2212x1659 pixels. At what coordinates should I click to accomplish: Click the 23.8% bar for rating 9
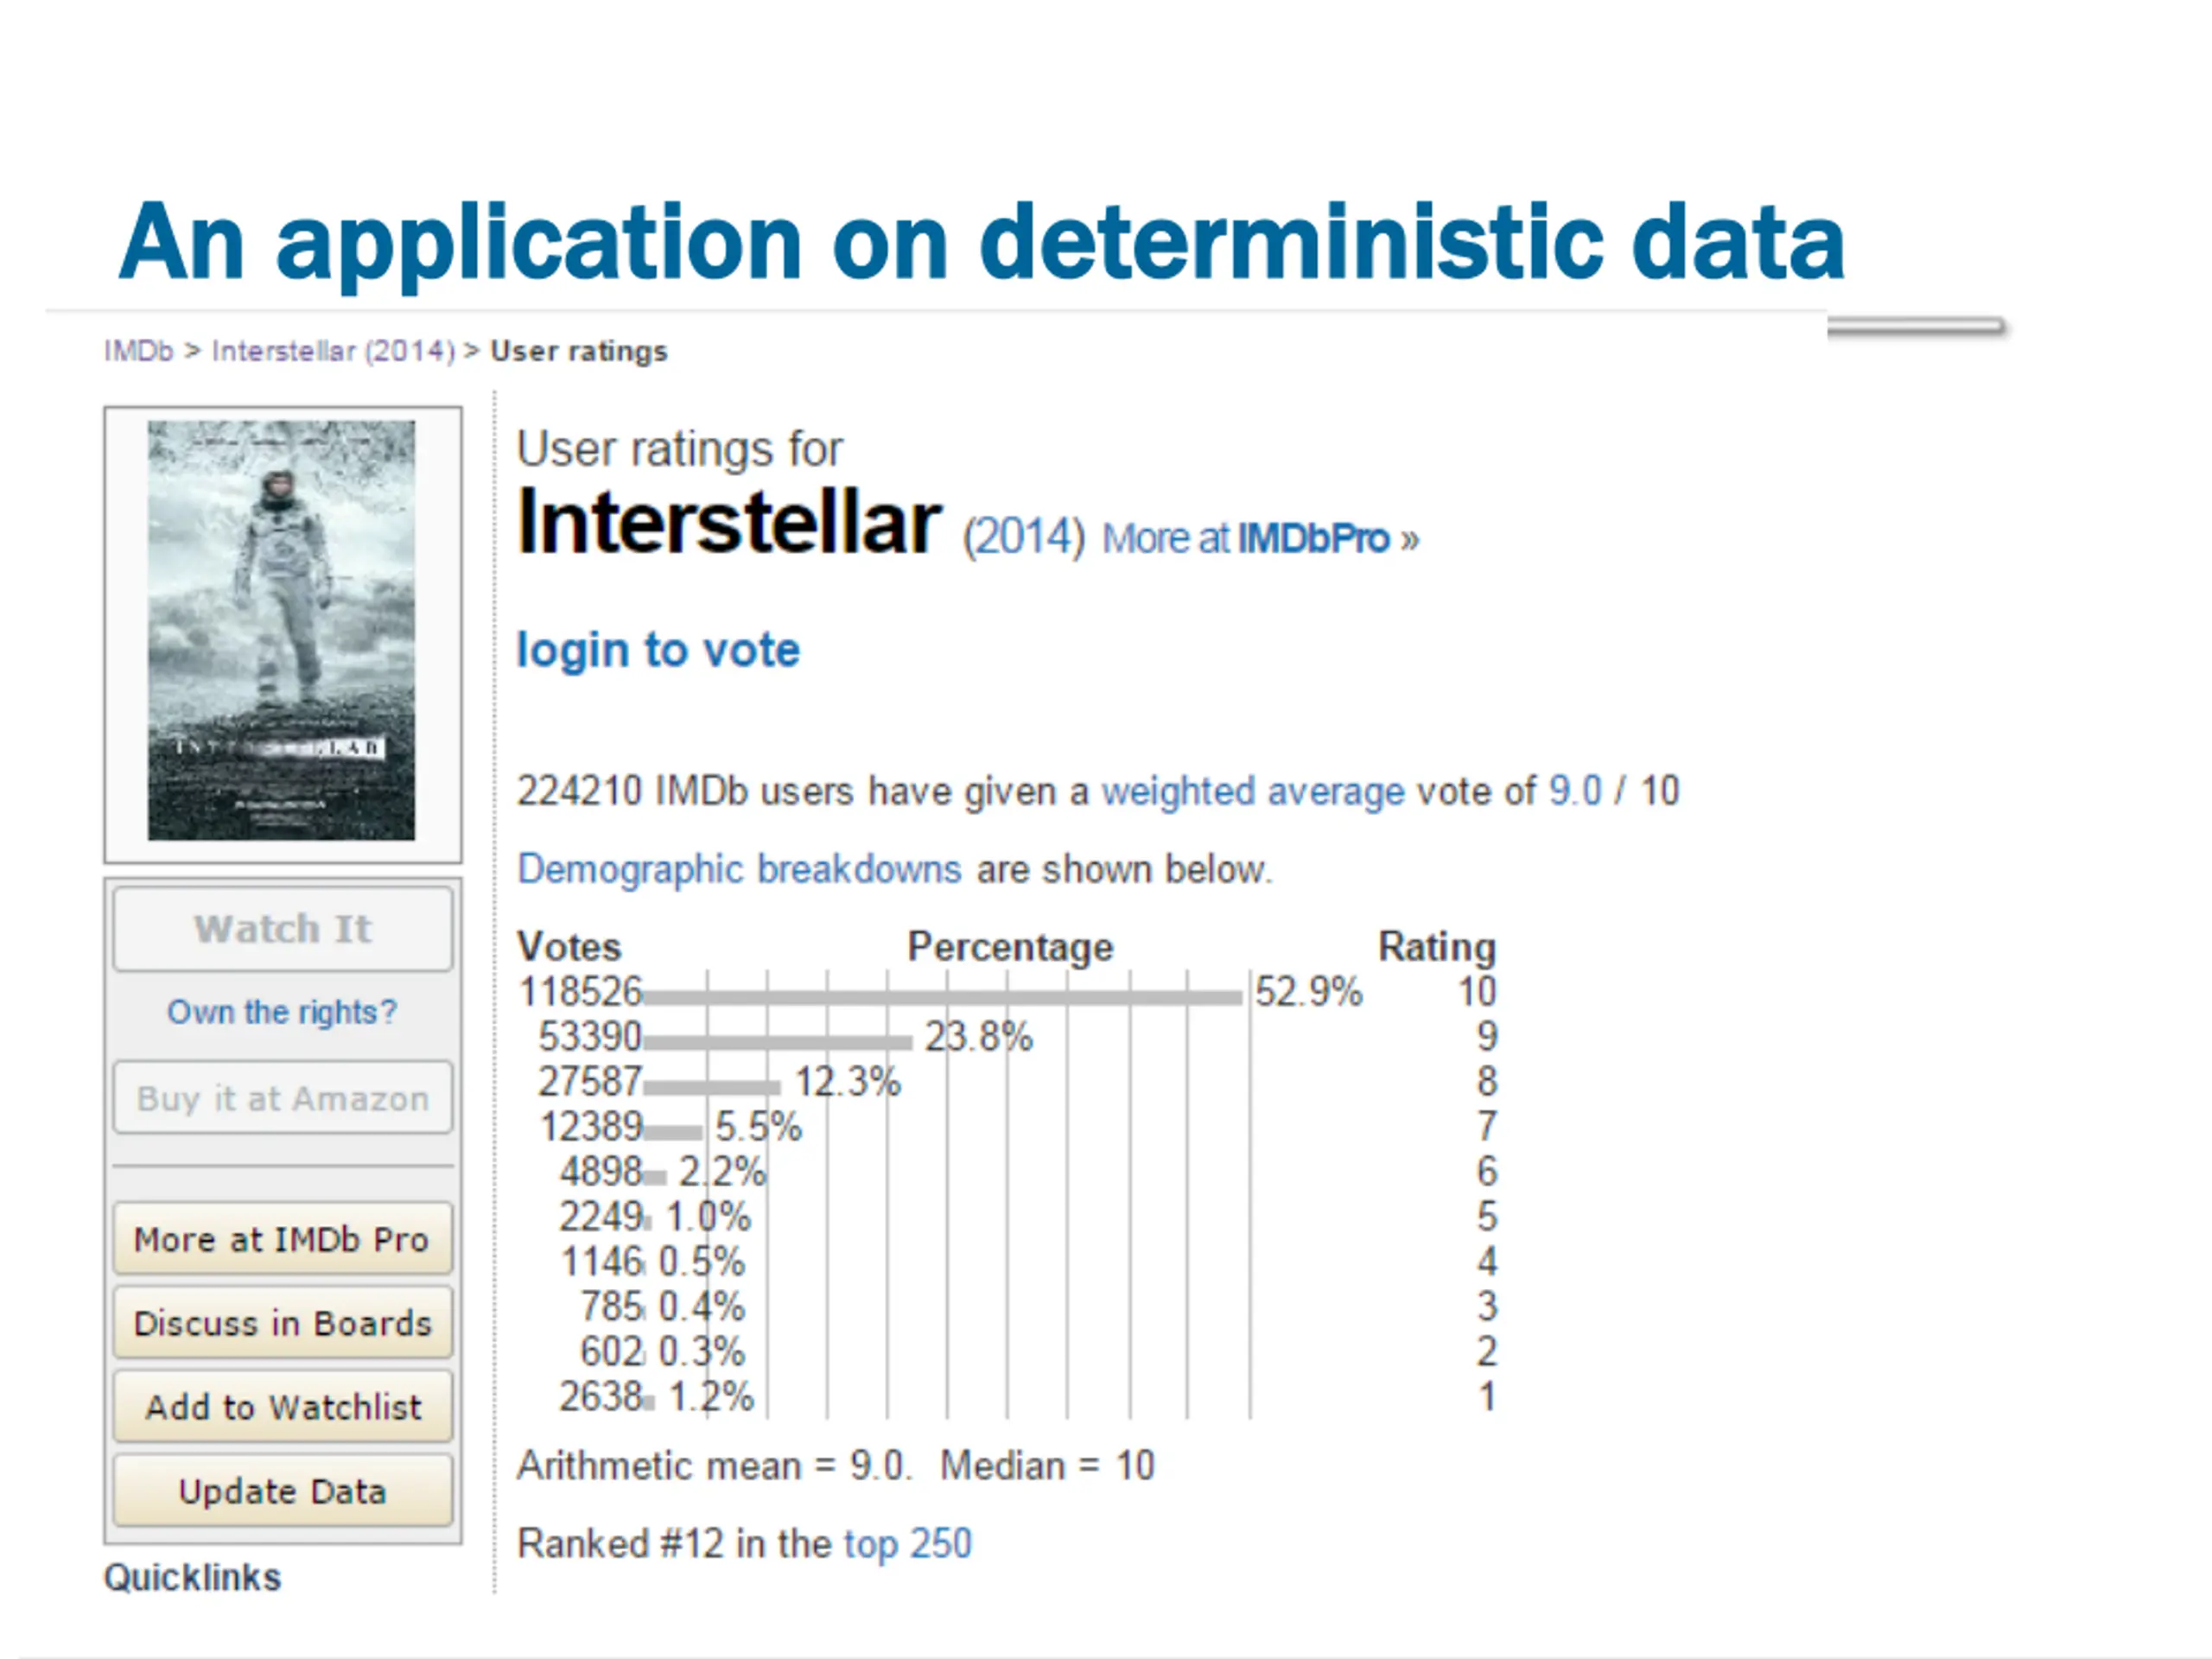777,1042
